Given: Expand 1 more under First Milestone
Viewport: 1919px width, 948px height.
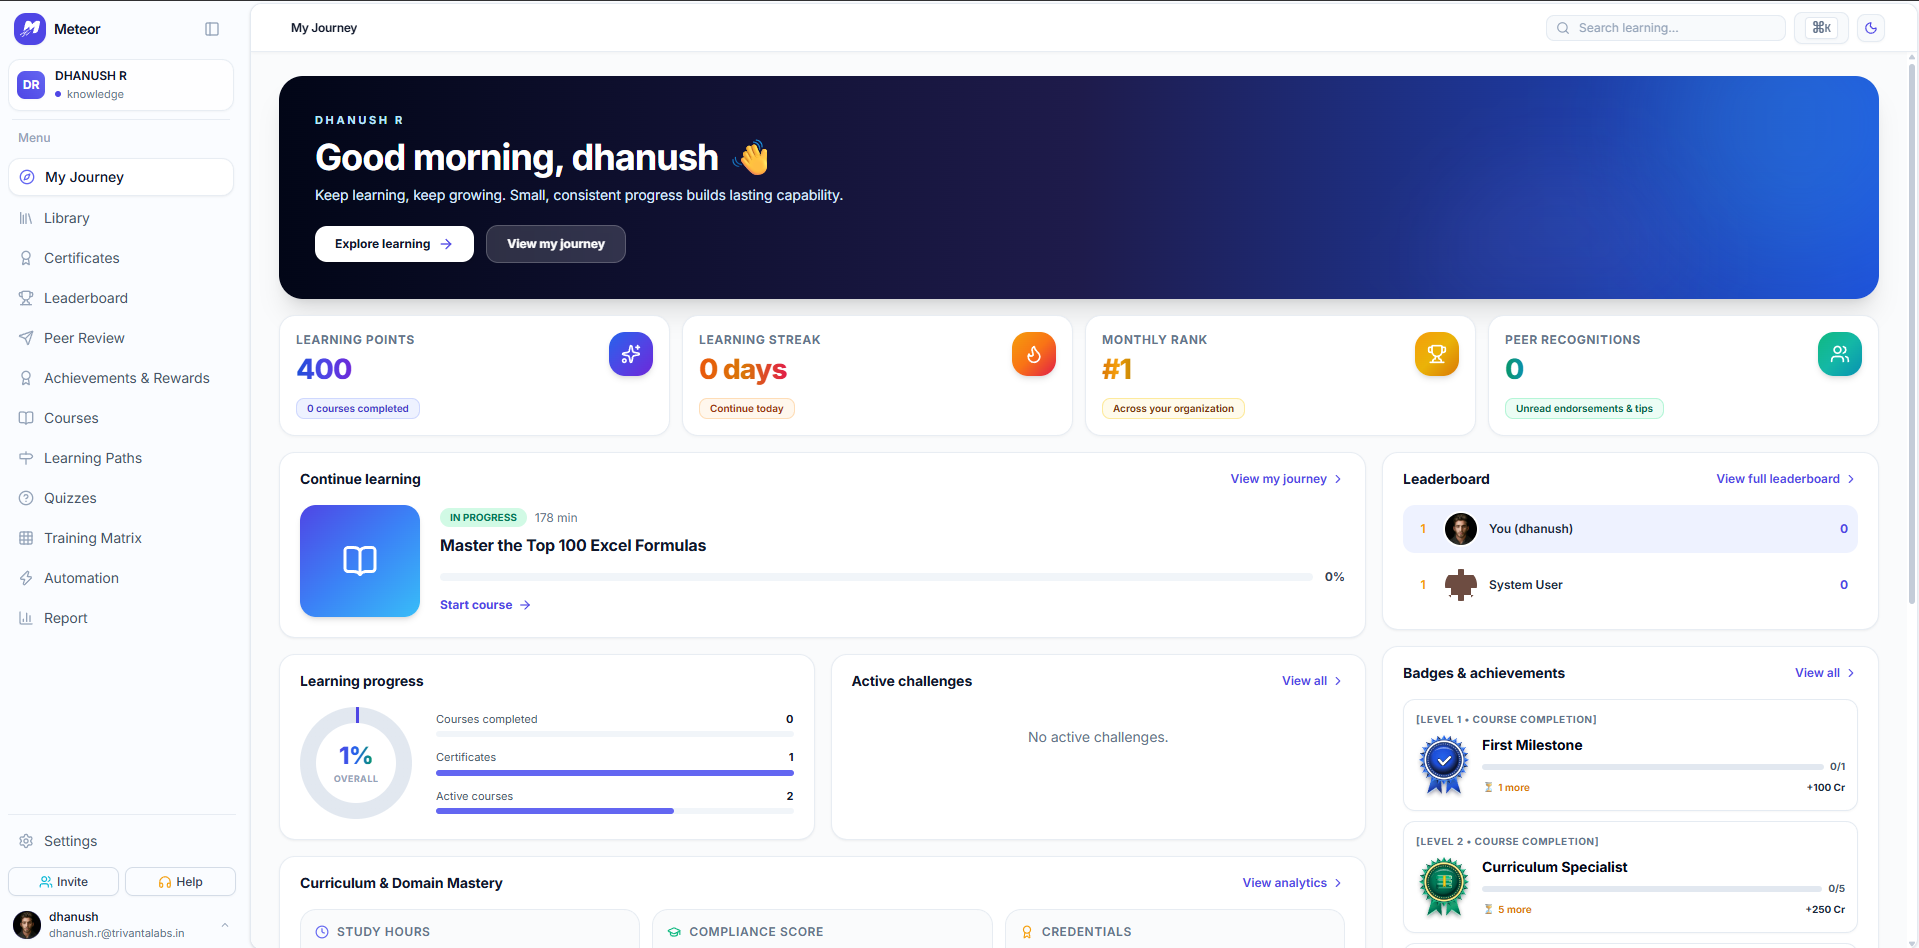Looking at the screenshot, I should 1508,788.
